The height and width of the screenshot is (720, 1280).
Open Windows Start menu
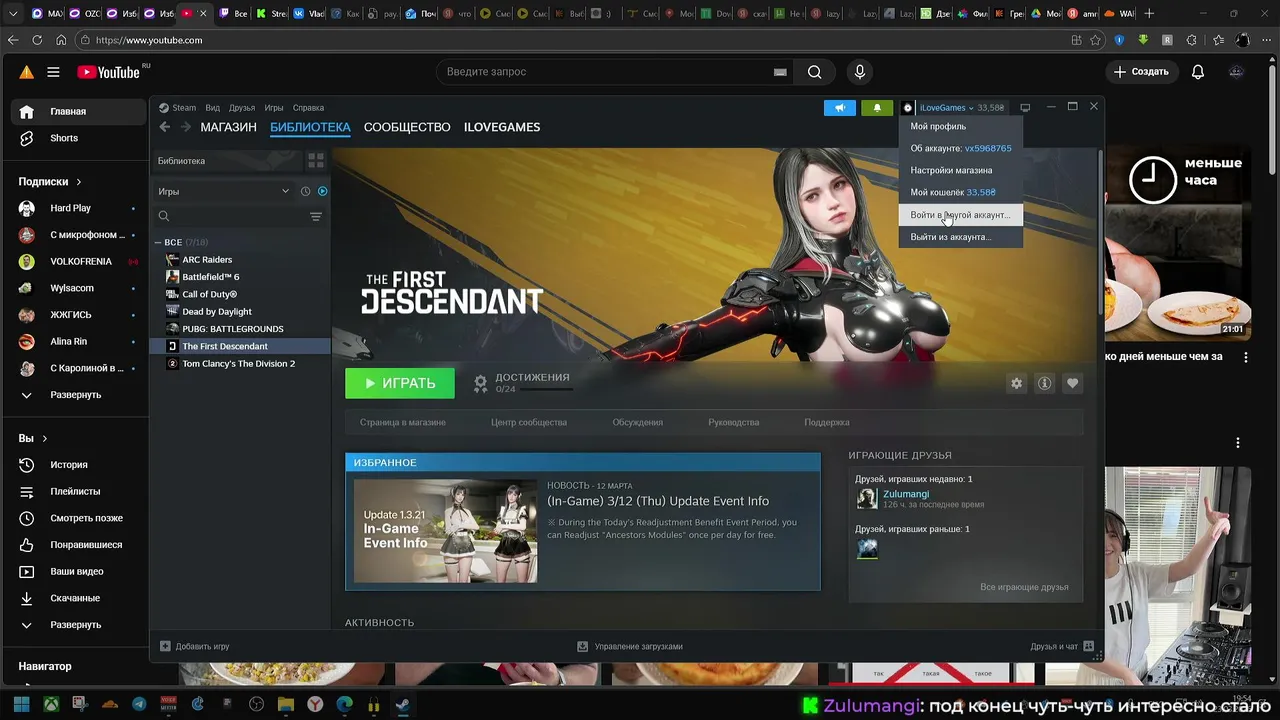pos(21,704)
